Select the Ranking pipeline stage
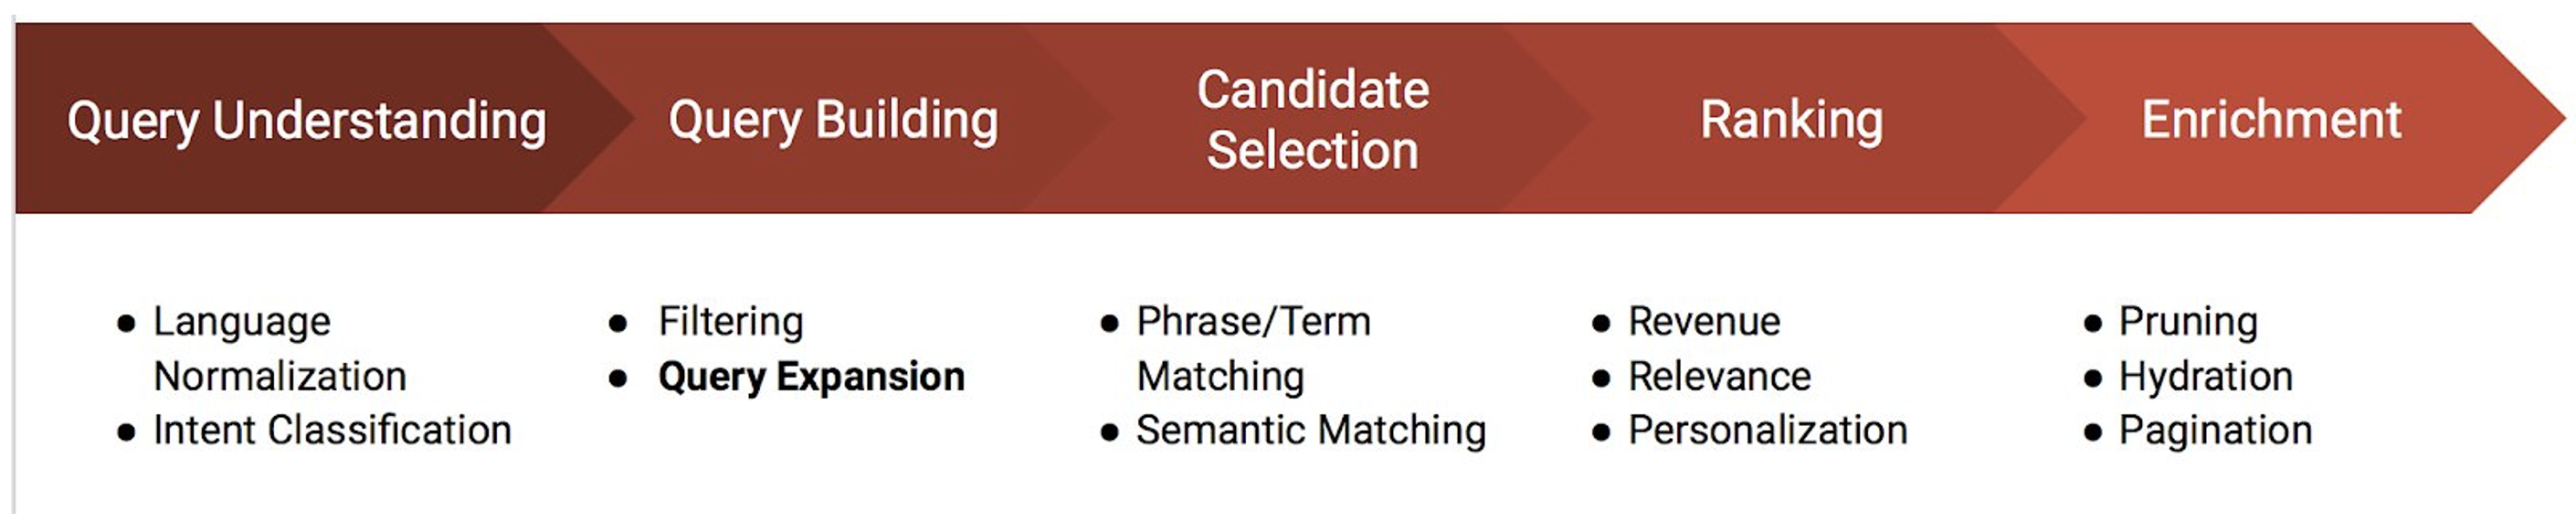 point(1791,120)
